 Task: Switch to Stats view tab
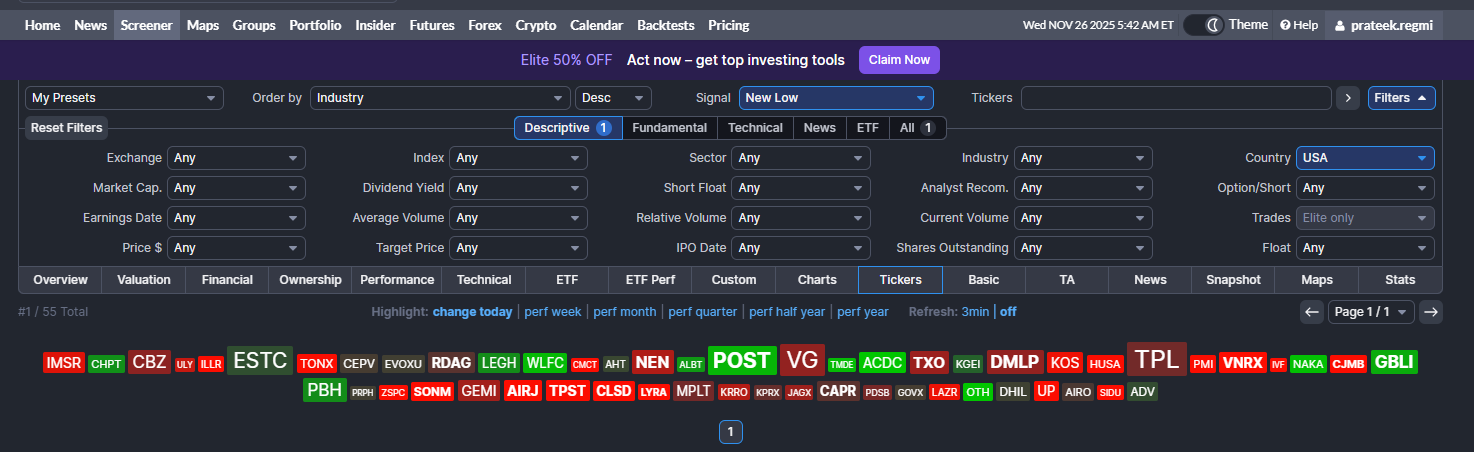[x=1400, y=280]
